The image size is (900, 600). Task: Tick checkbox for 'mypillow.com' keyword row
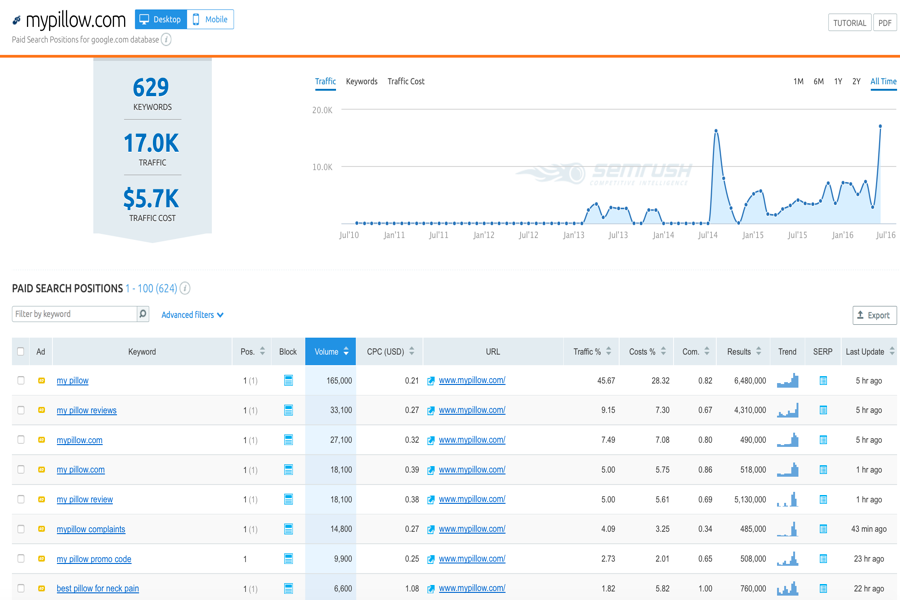(21, 439)
